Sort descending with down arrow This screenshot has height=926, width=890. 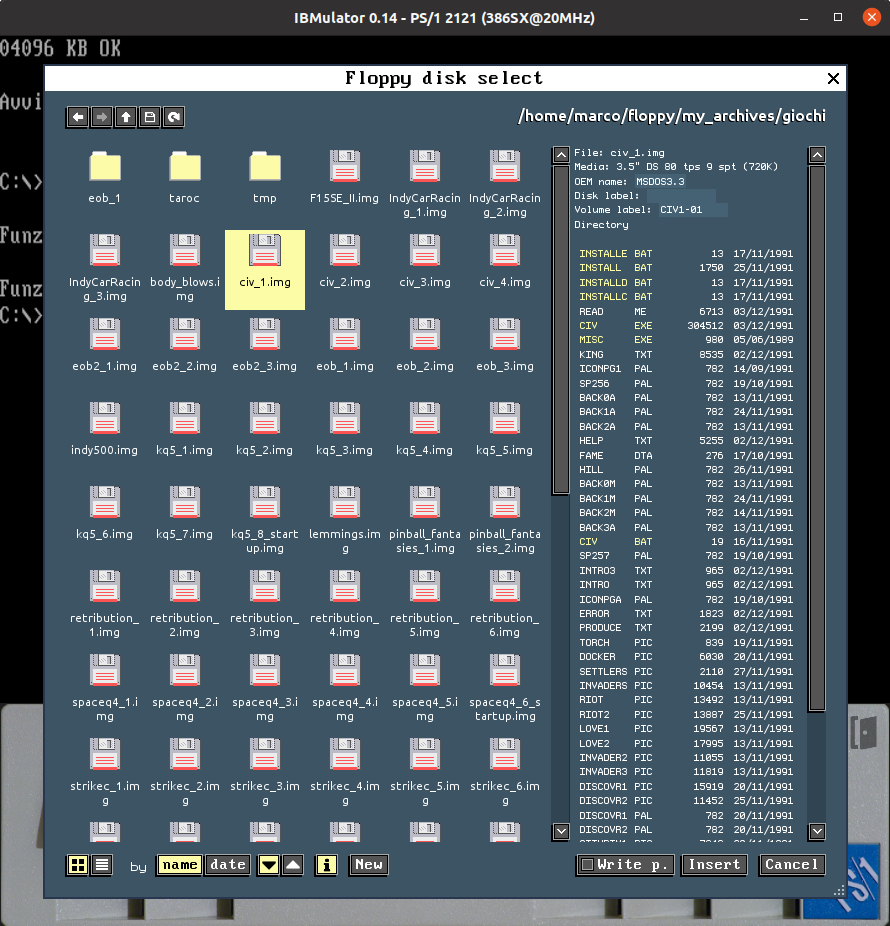pos(269,865)
